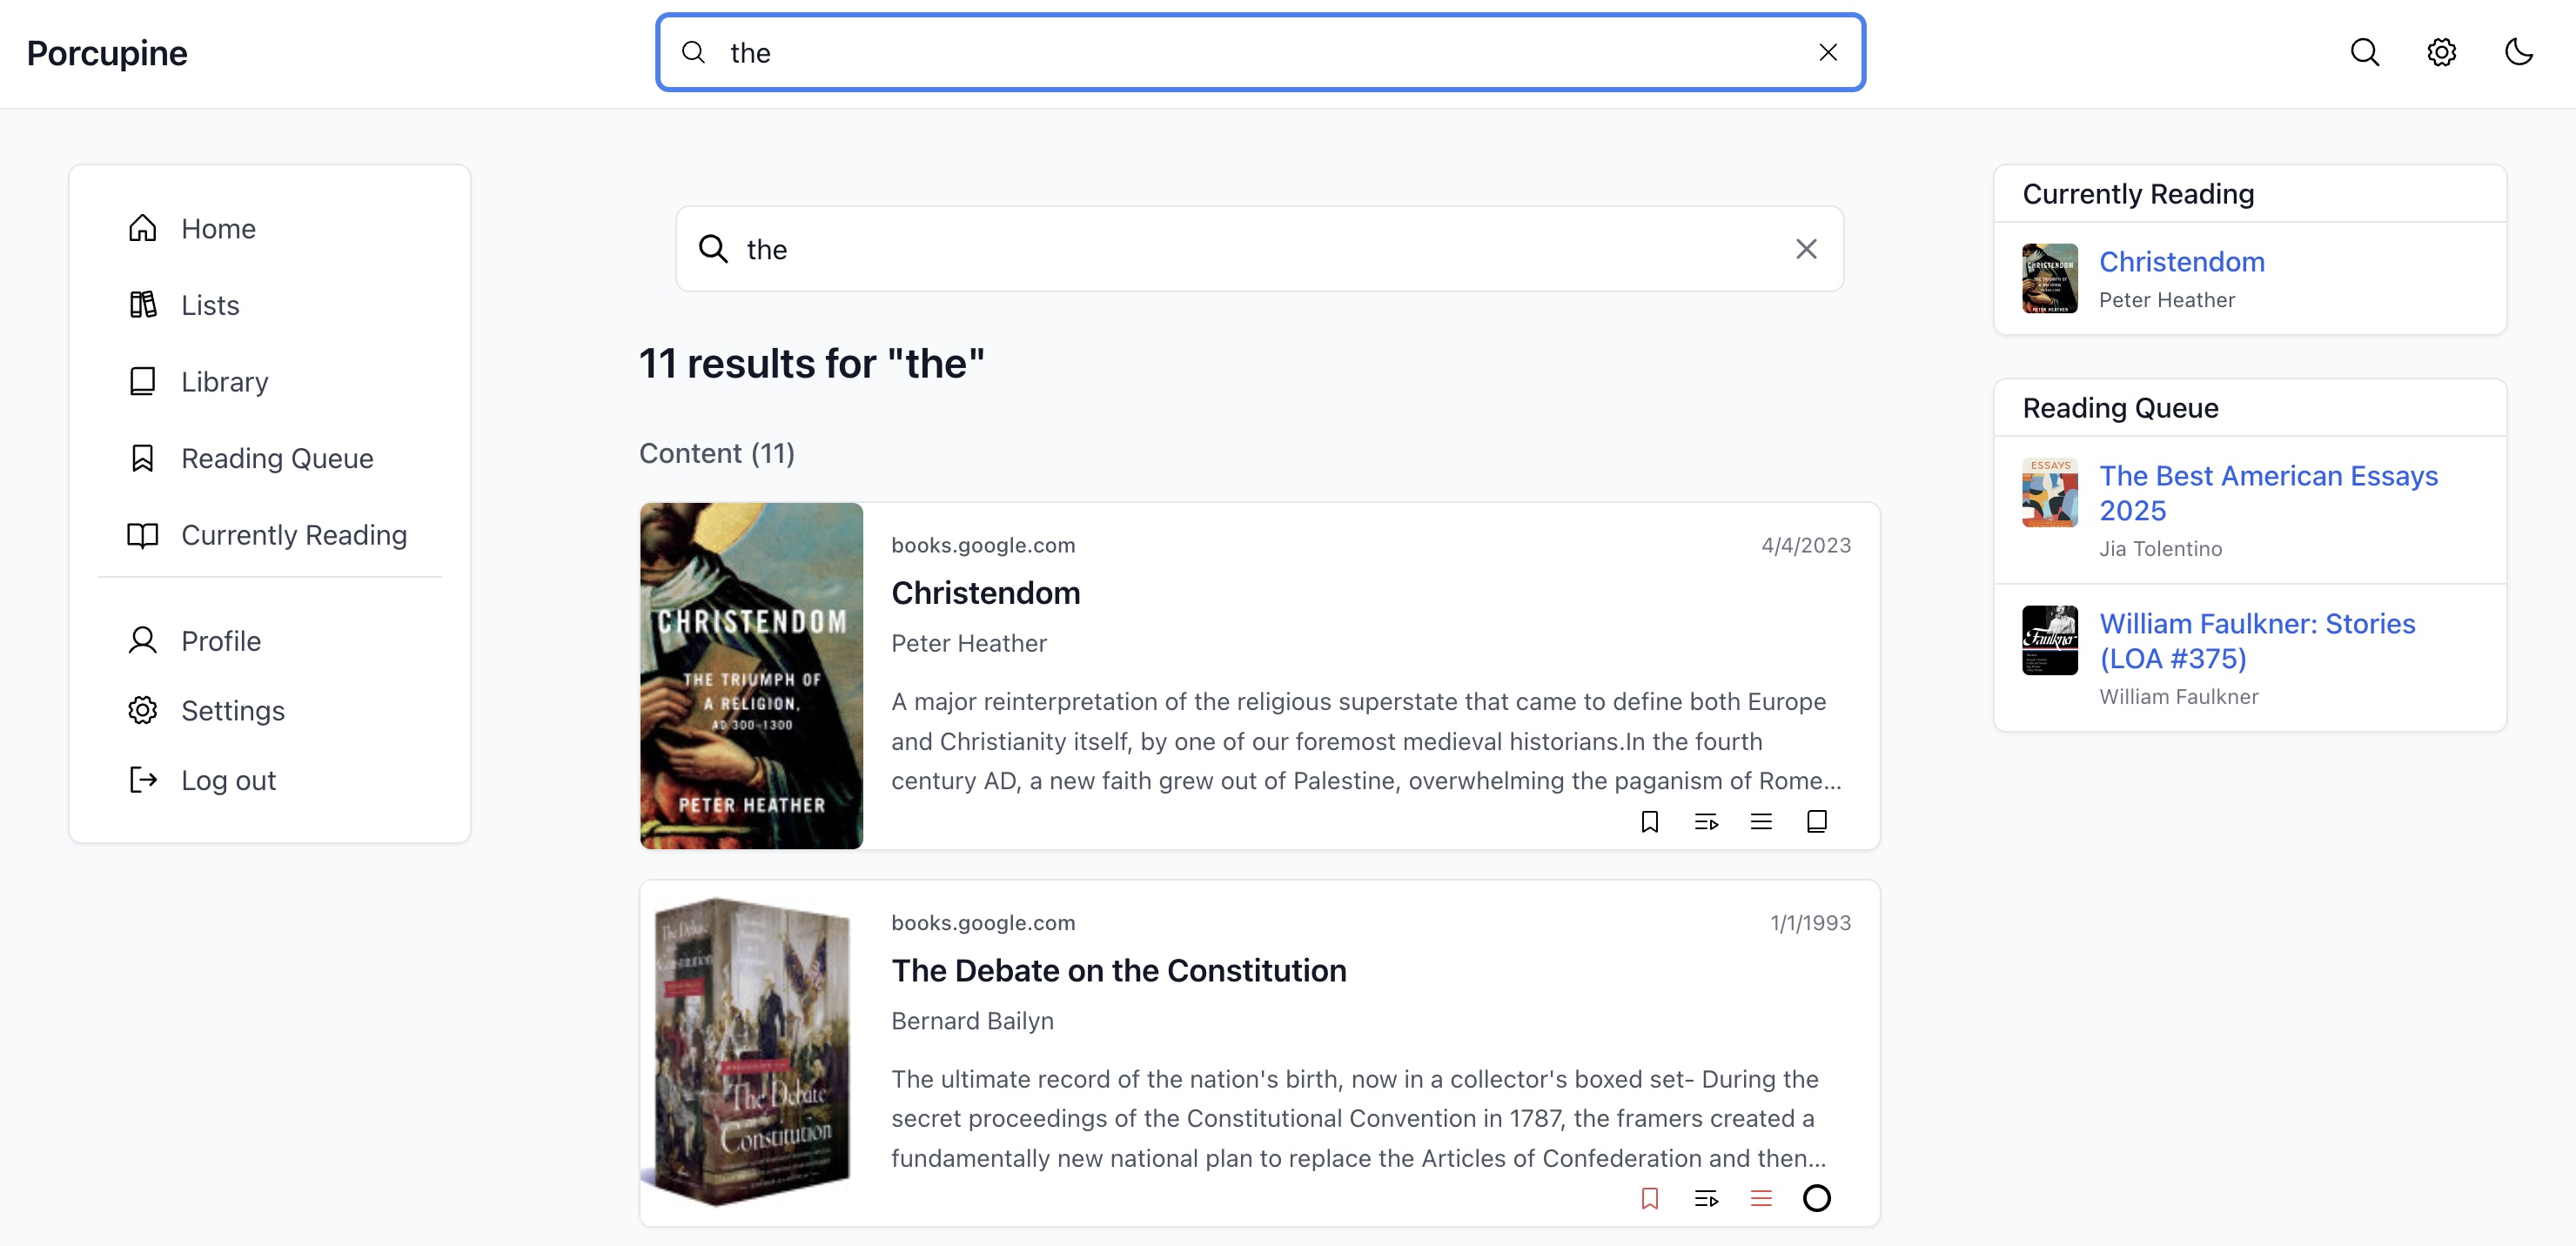Open Library from sidebar

pyautogui.click(x=224, y=382)
